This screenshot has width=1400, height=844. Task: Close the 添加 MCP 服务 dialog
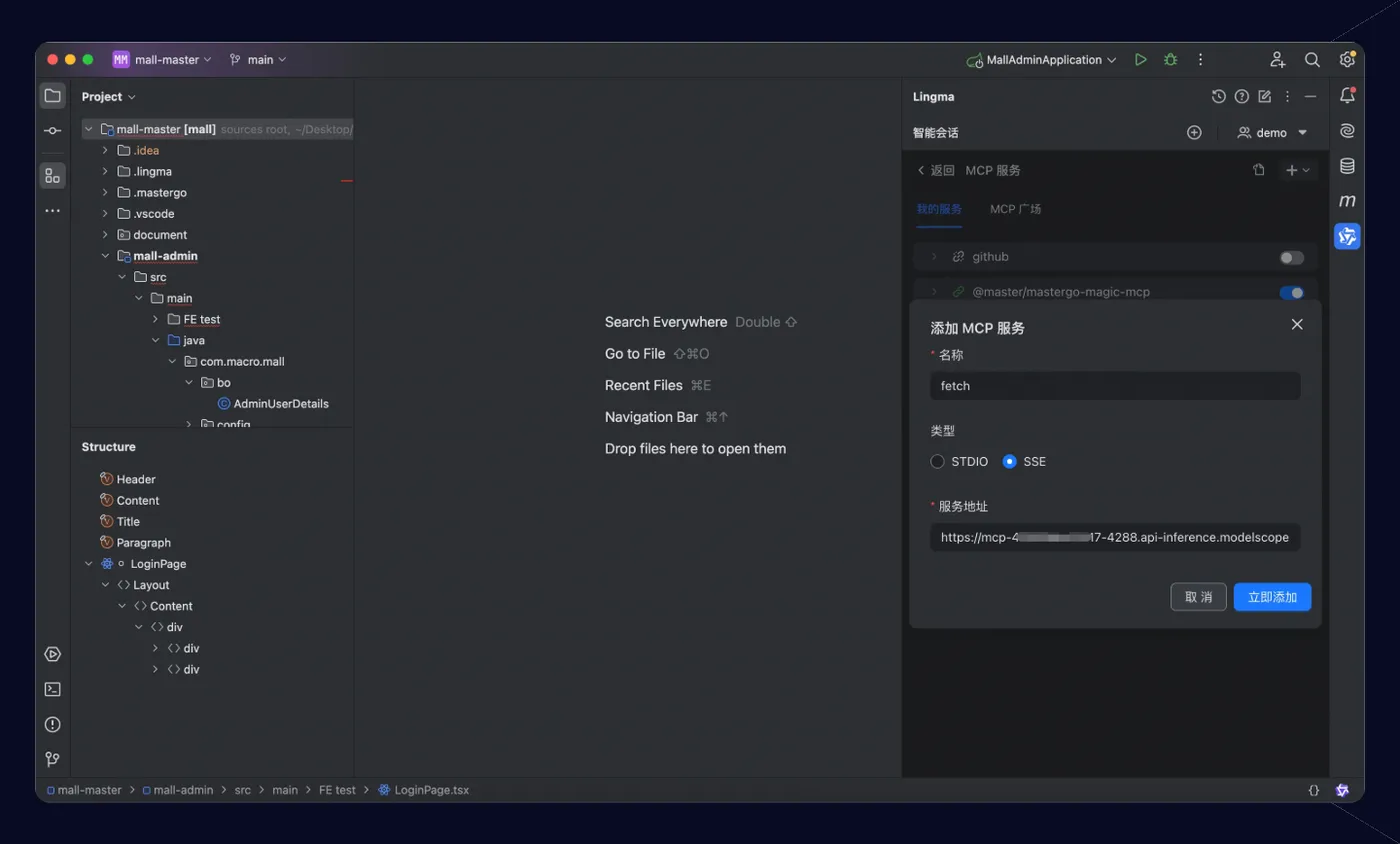pos(1297,324)
